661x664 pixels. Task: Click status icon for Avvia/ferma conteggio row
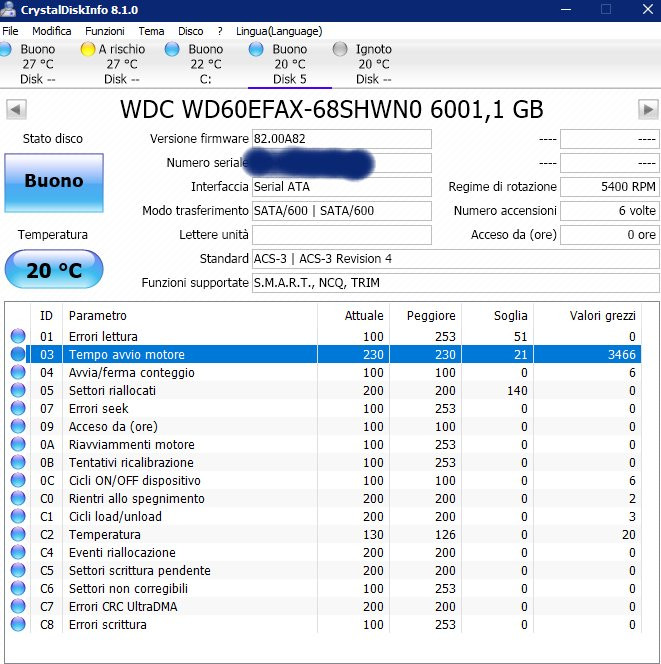click(x=18, y=372)
